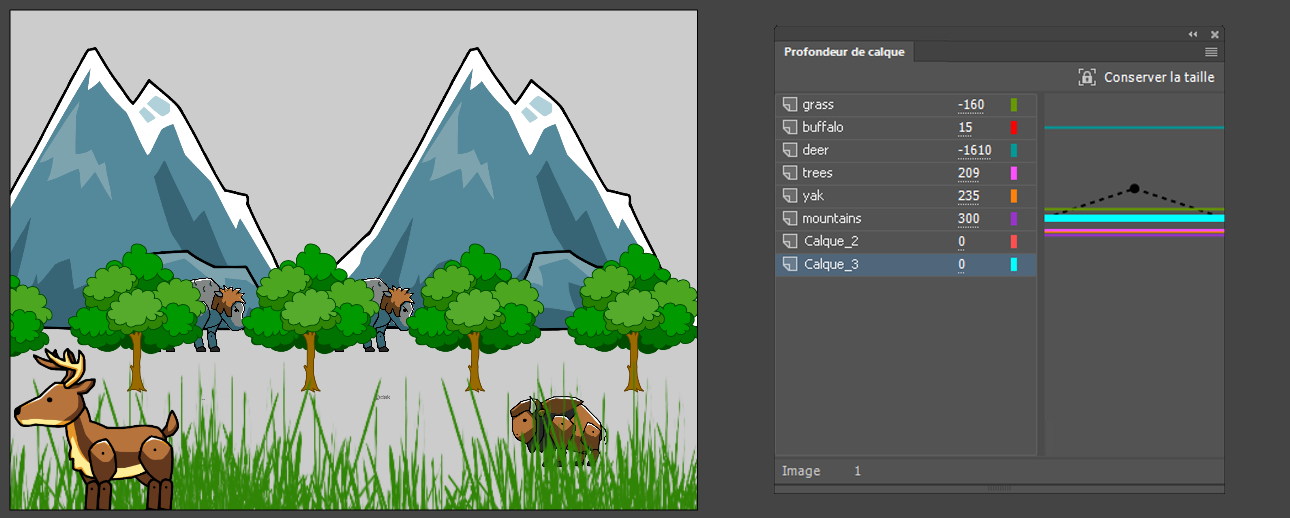
Task: Select the mountains layer row
Action: (906, 218)
